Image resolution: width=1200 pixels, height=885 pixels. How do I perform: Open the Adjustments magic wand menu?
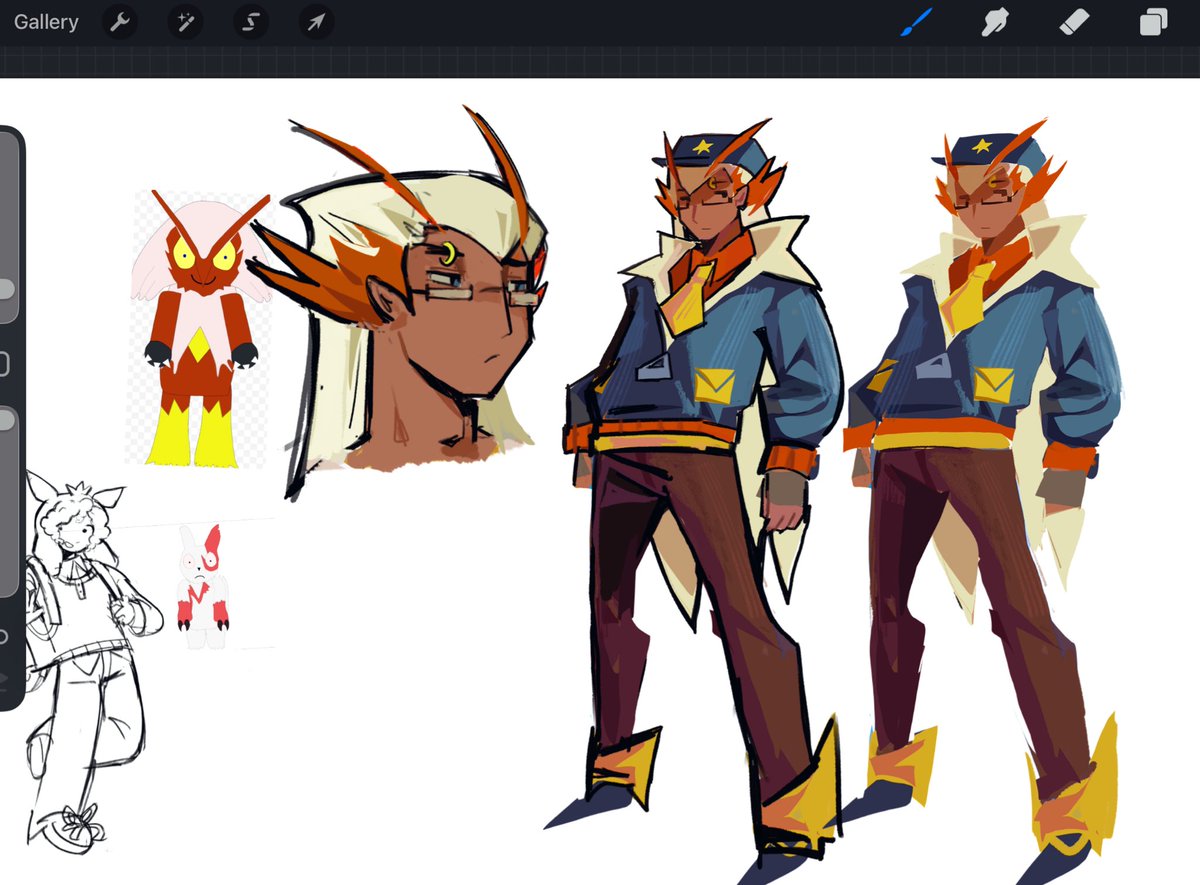[185, 22]
